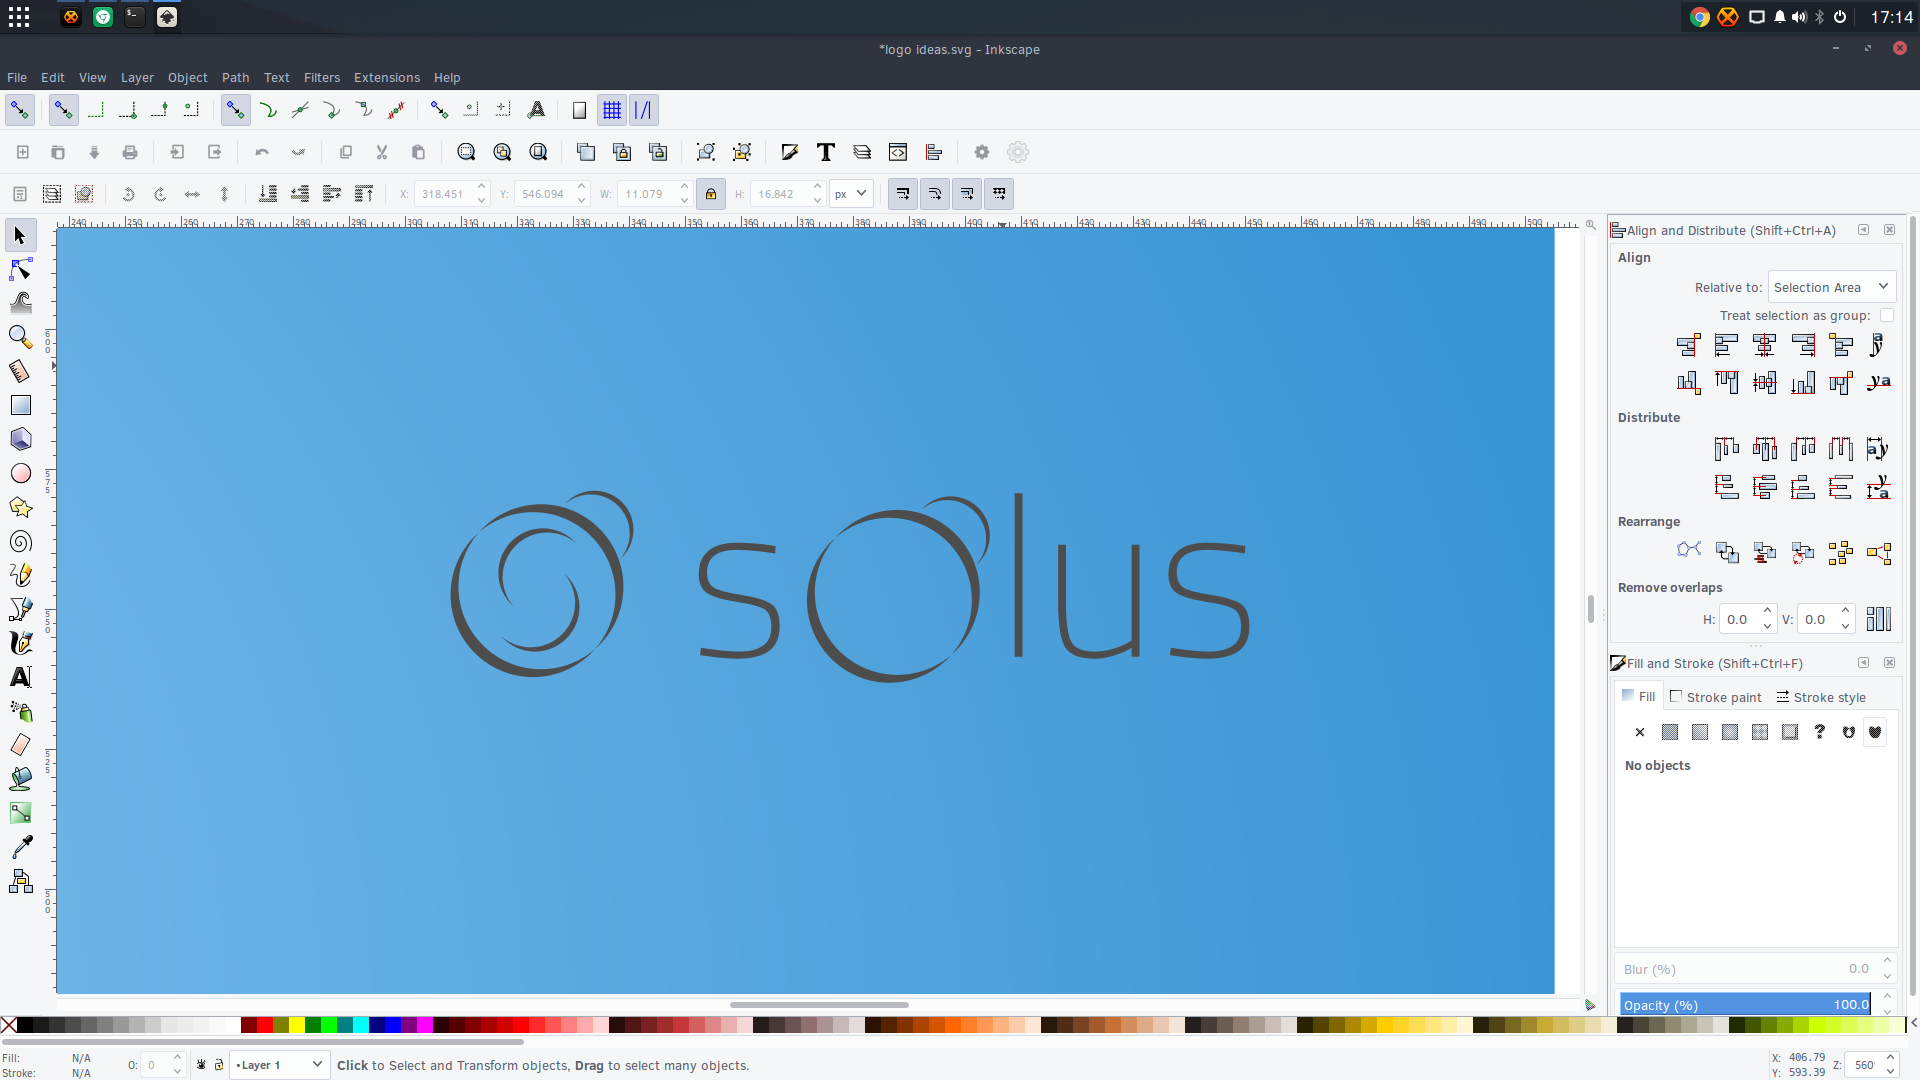Select the Rectangle tool

point(20,405)
